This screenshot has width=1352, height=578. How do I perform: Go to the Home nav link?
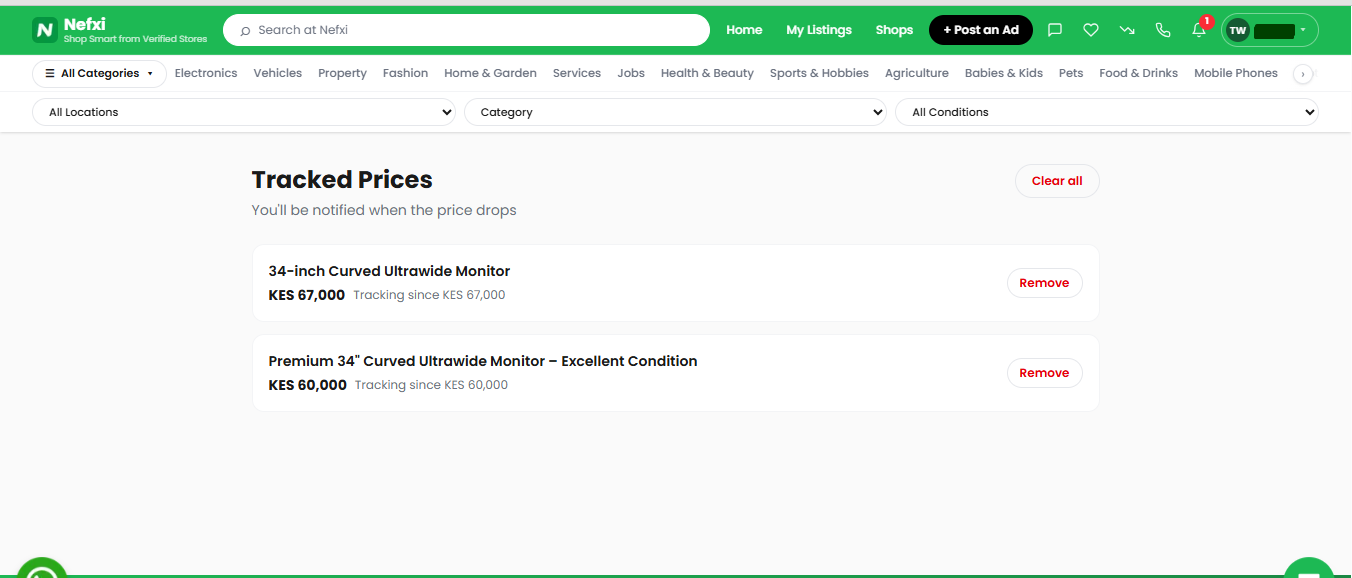click(x=744, y=30)
